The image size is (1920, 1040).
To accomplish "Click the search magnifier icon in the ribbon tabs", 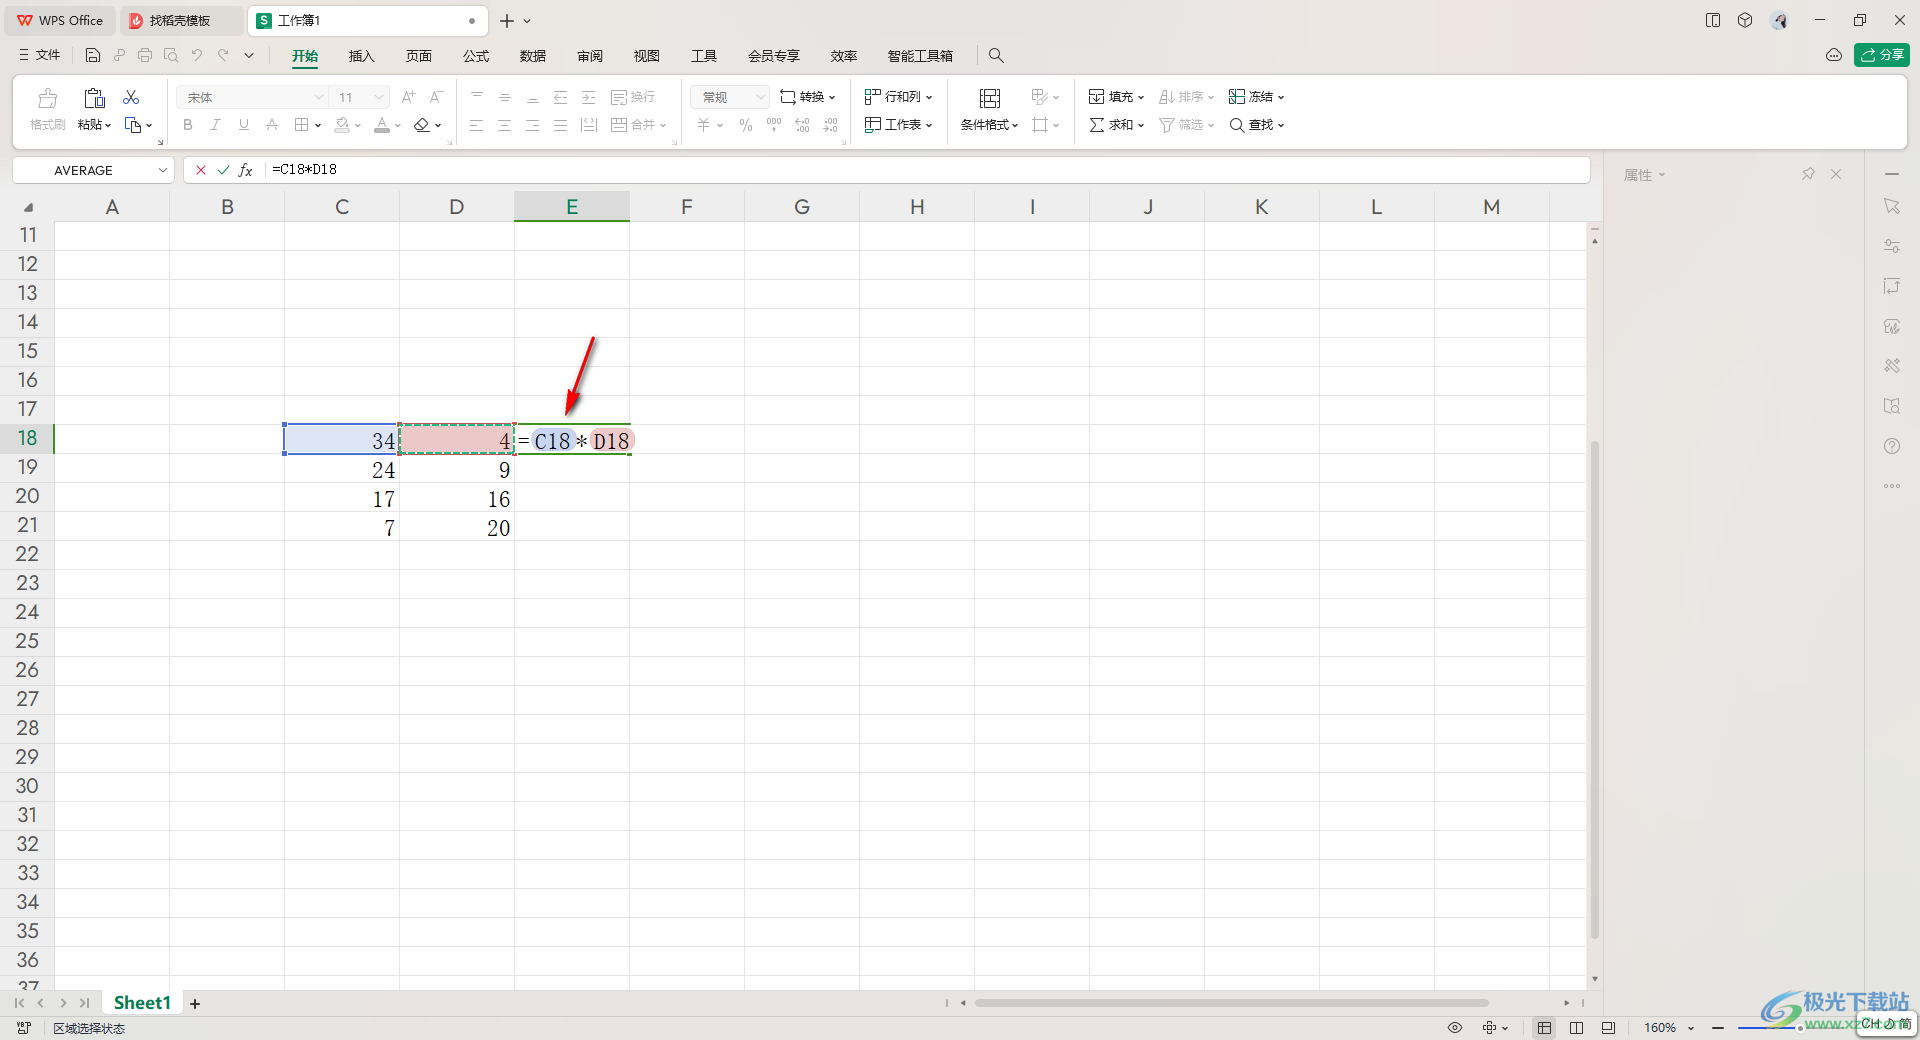I will [x=996, y=56].
